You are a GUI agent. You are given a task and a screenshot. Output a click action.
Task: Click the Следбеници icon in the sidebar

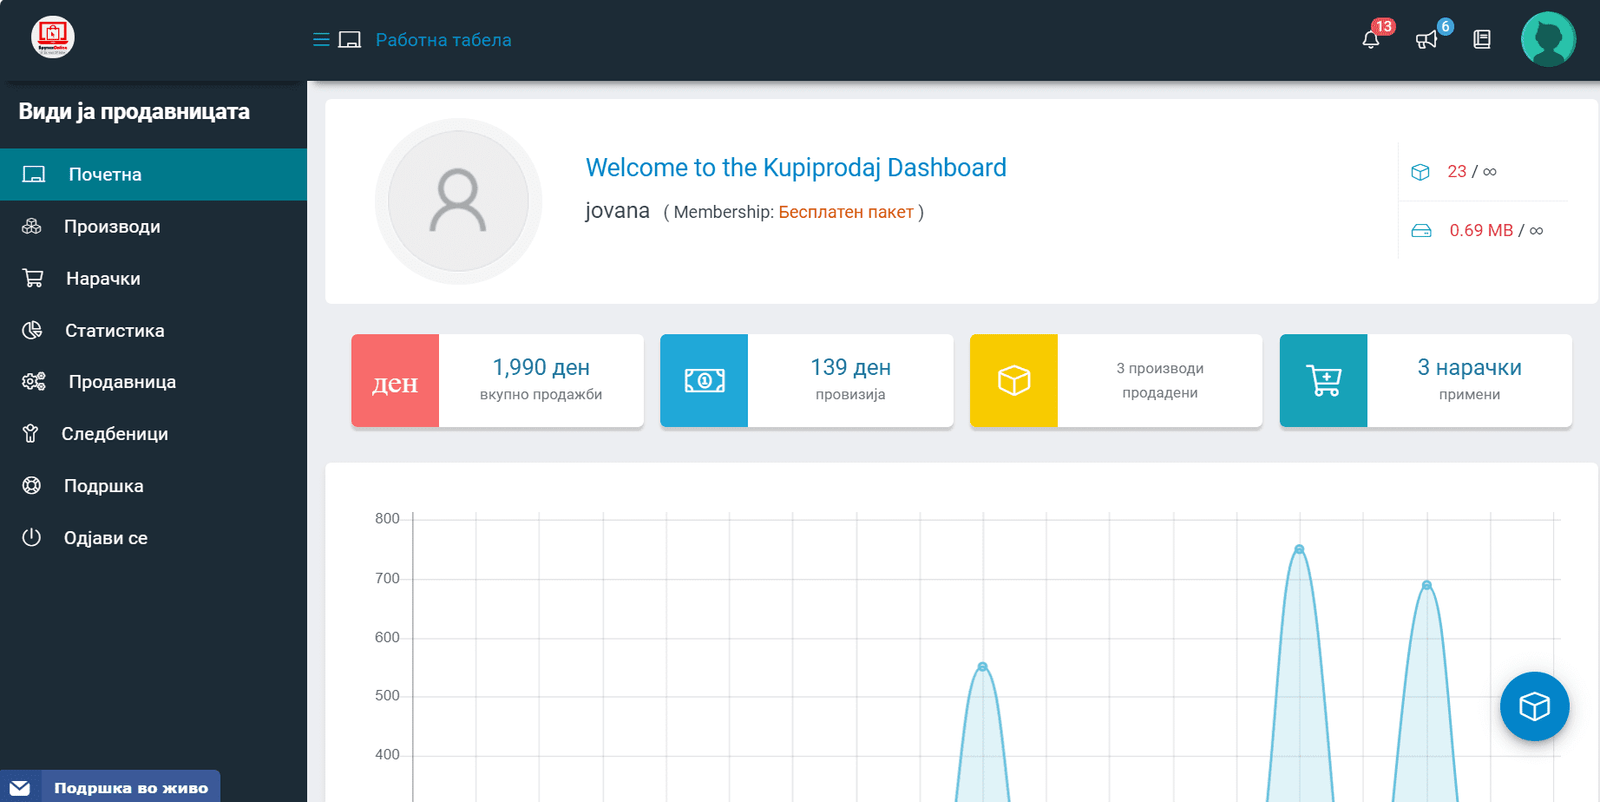tap(31, 433)
